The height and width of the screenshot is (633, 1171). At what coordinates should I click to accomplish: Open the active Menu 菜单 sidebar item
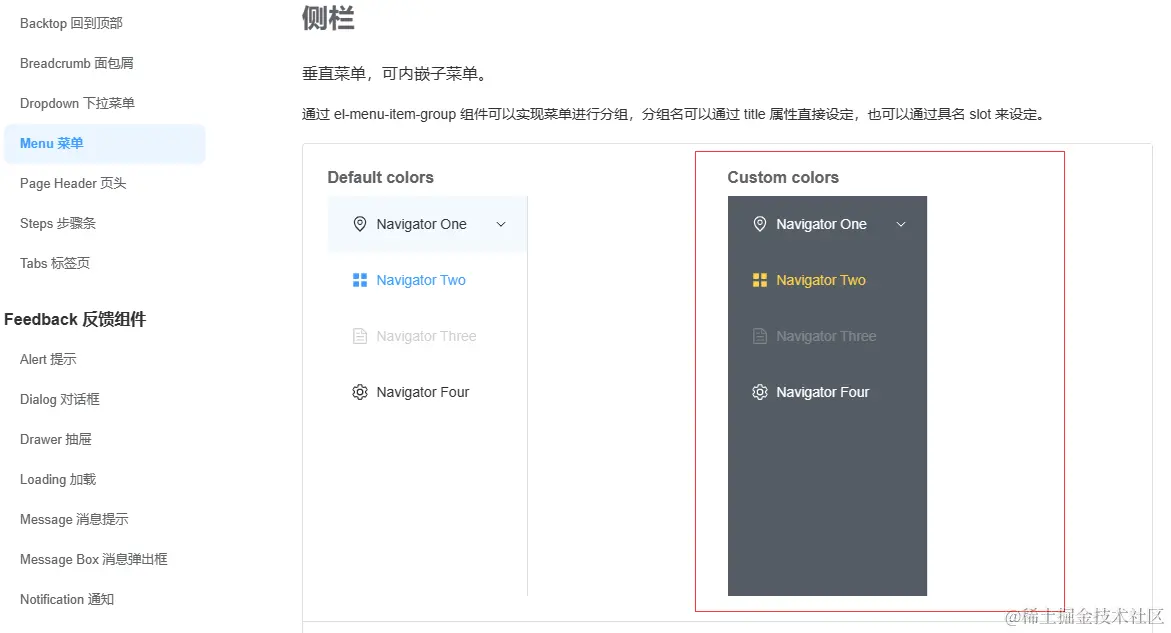click(x=105, y=143)
